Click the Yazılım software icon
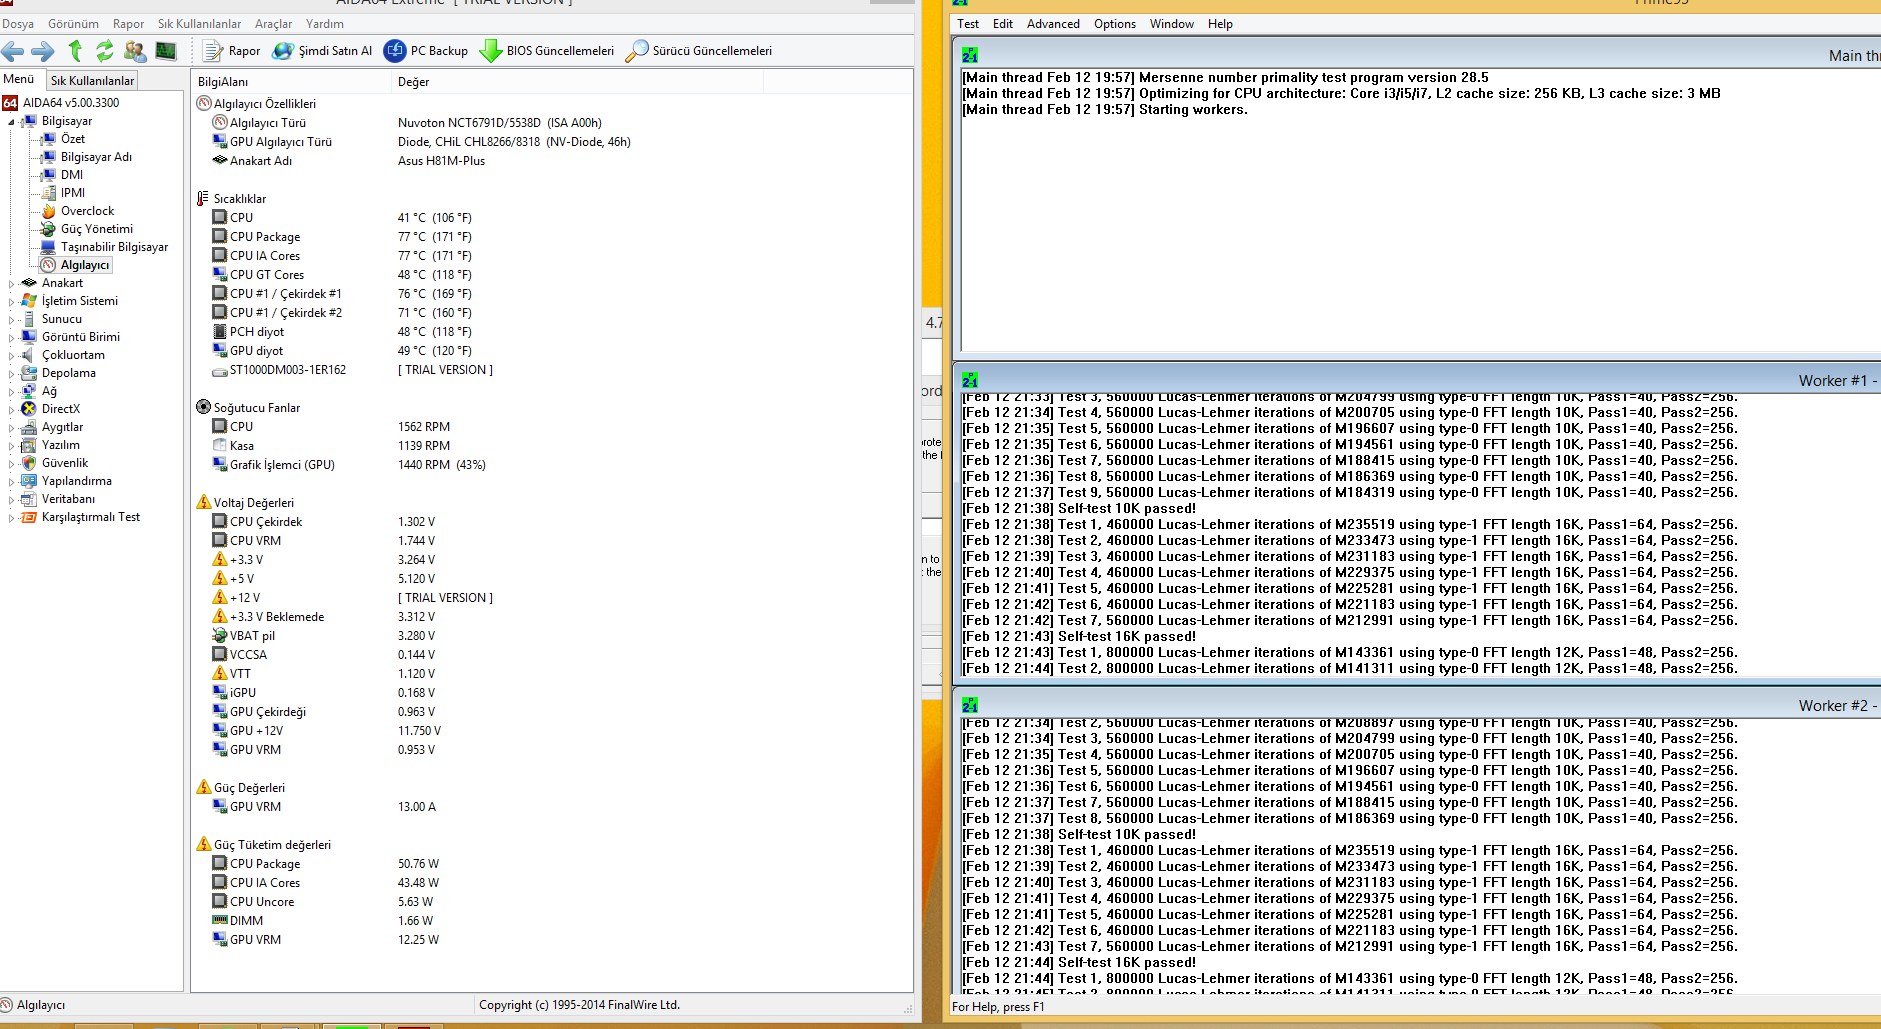Viewport: 1881px width, 1029px height. coord(29,445)
